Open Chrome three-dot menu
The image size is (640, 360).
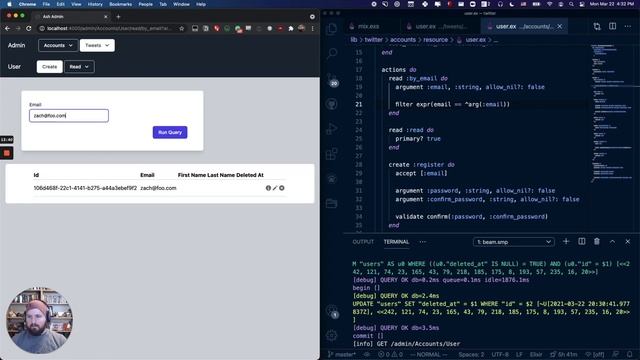(x=313, y=28)
